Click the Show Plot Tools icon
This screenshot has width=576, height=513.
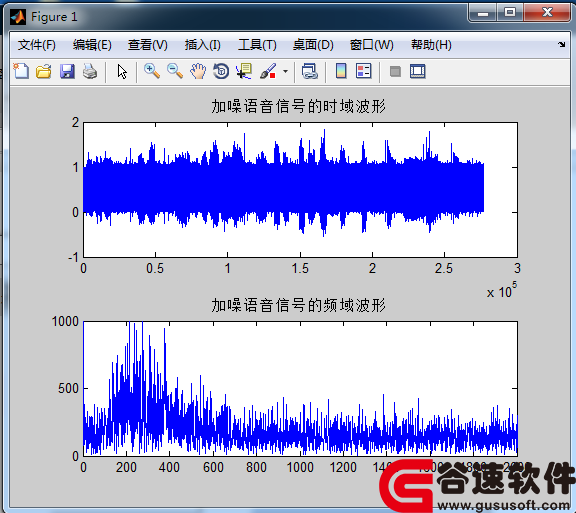point(418,71)
